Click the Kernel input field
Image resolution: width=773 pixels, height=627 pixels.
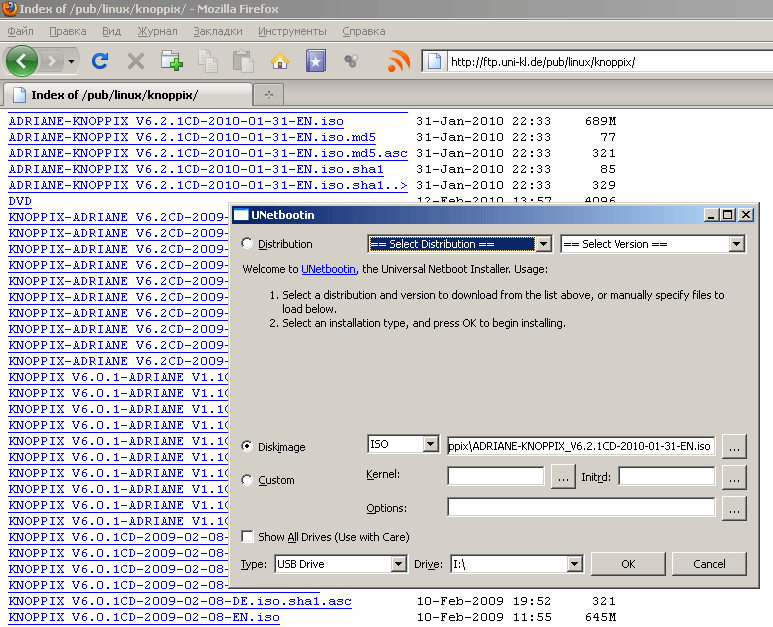click(x=495, y=477)
